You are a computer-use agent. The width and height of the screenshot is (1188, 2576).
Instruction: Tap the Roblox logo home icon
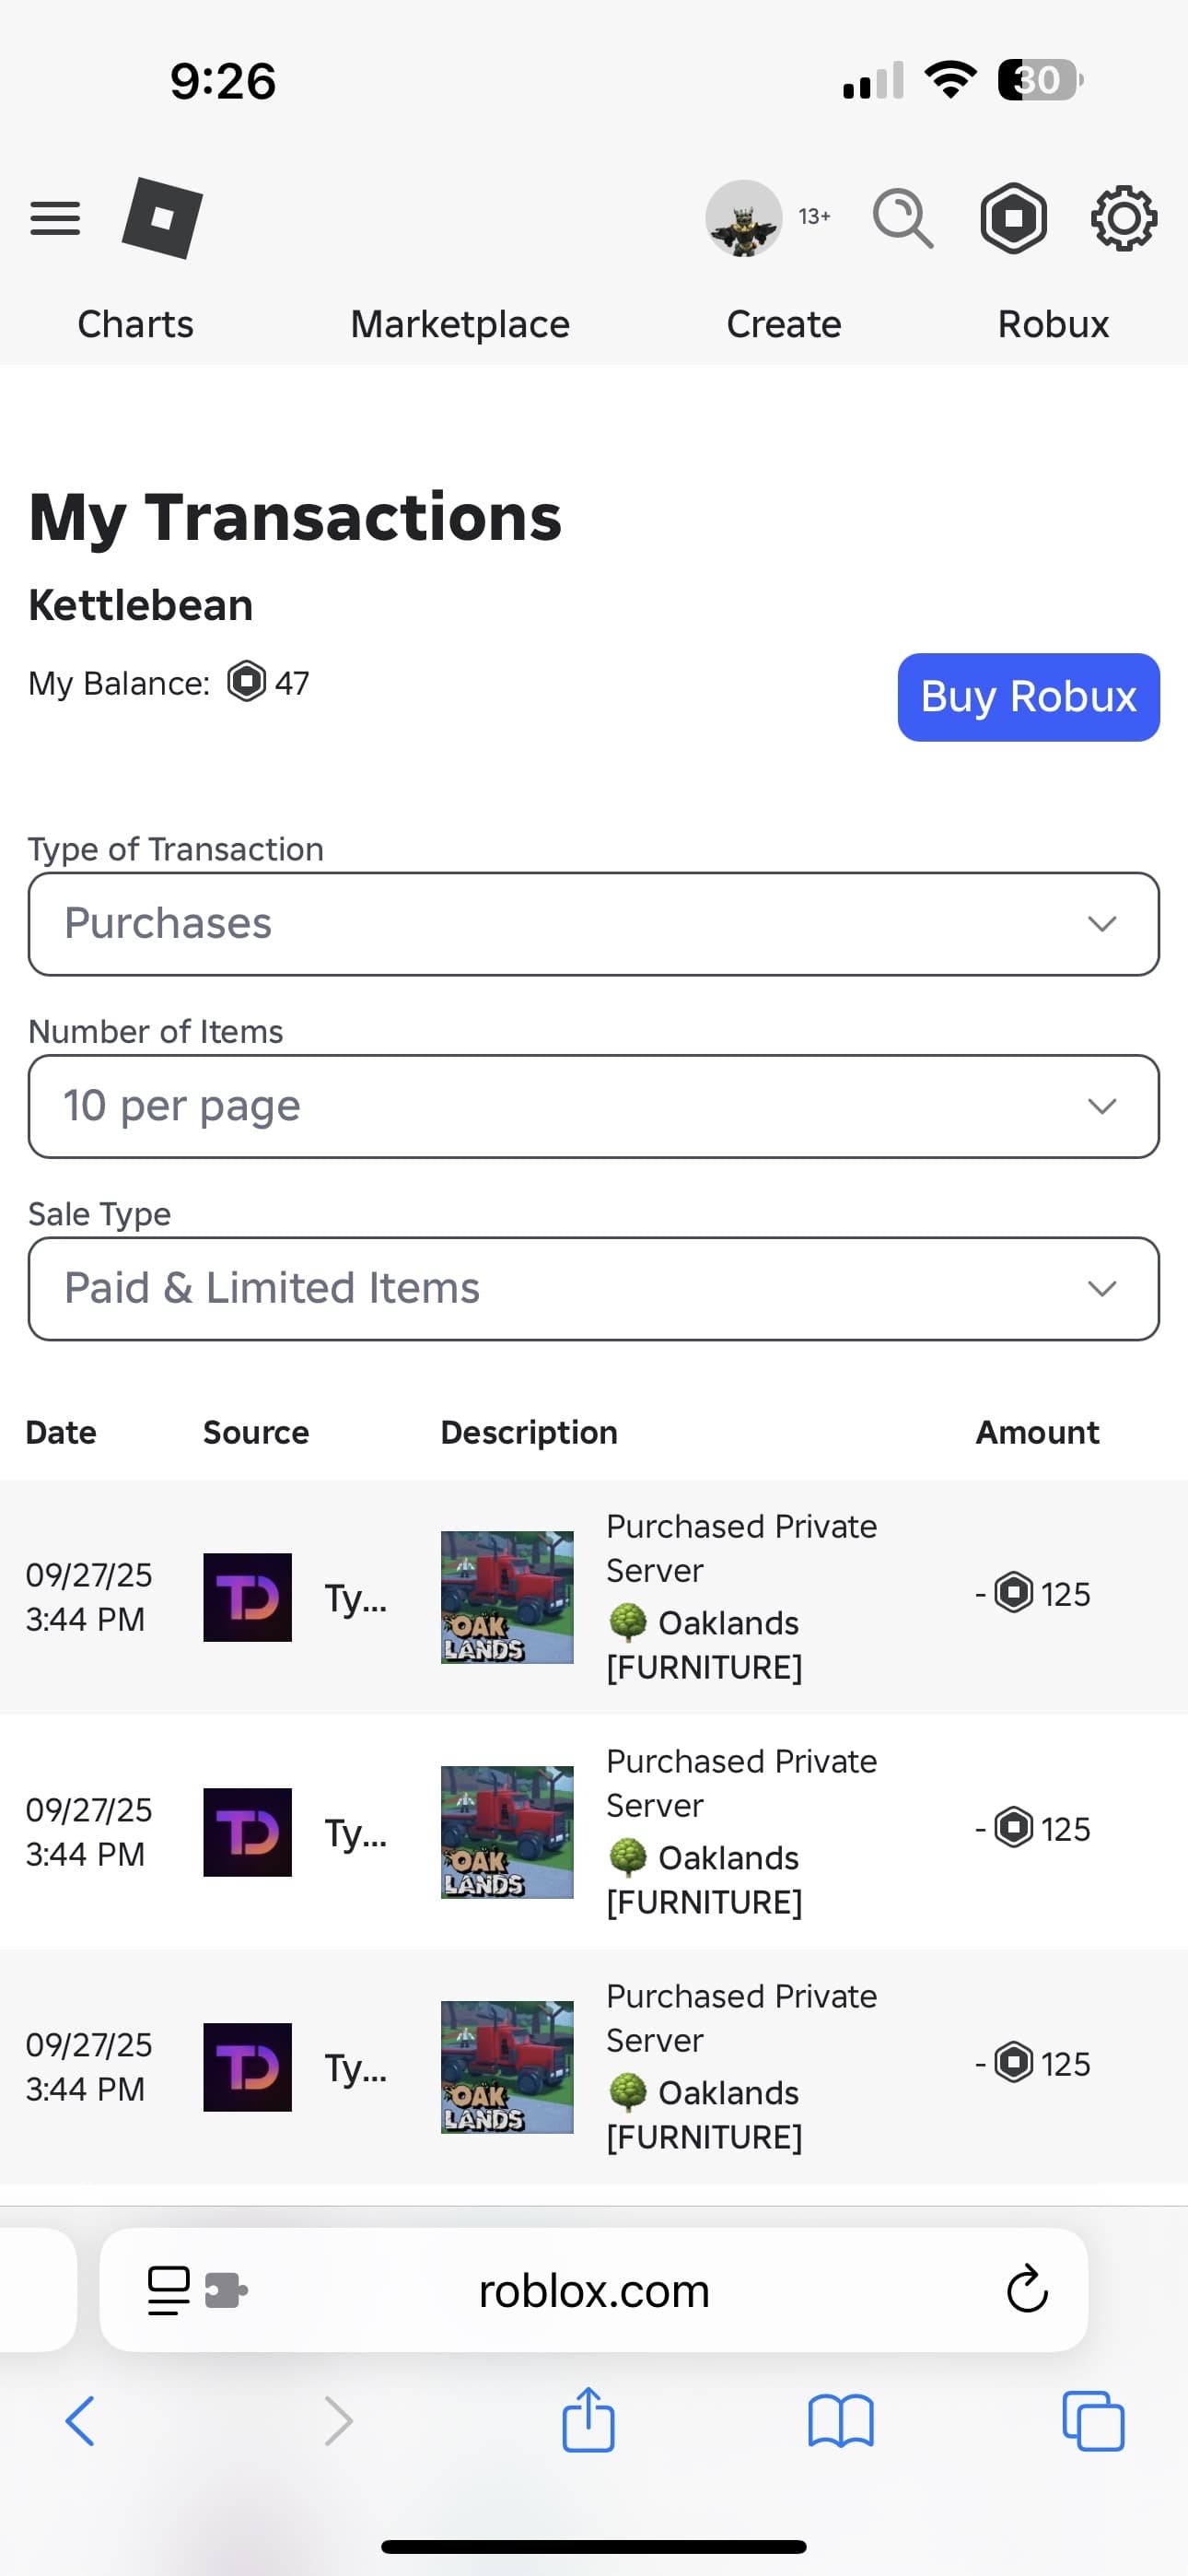coord(162,218)
